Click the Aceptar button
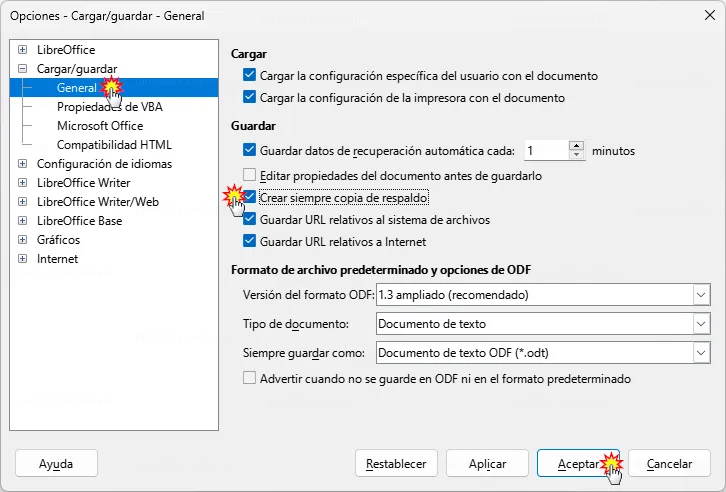This screenshot has width=726, height=492. pyautogui.click(x=578, y=463)
